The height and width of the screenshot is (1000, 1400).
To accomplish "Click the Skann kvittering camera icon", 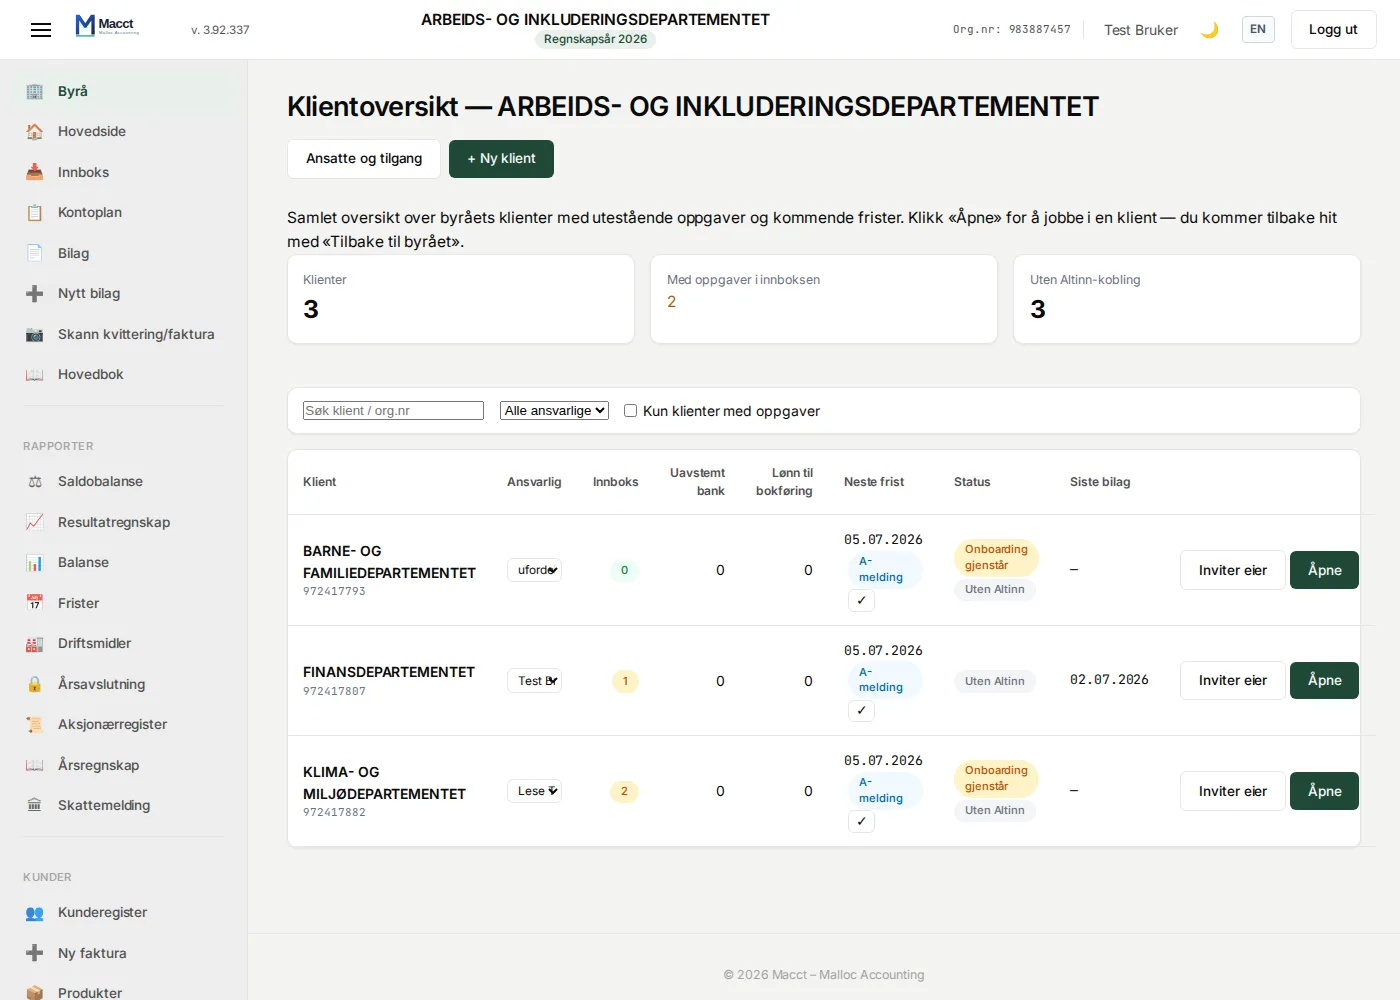I will point(35,334).
